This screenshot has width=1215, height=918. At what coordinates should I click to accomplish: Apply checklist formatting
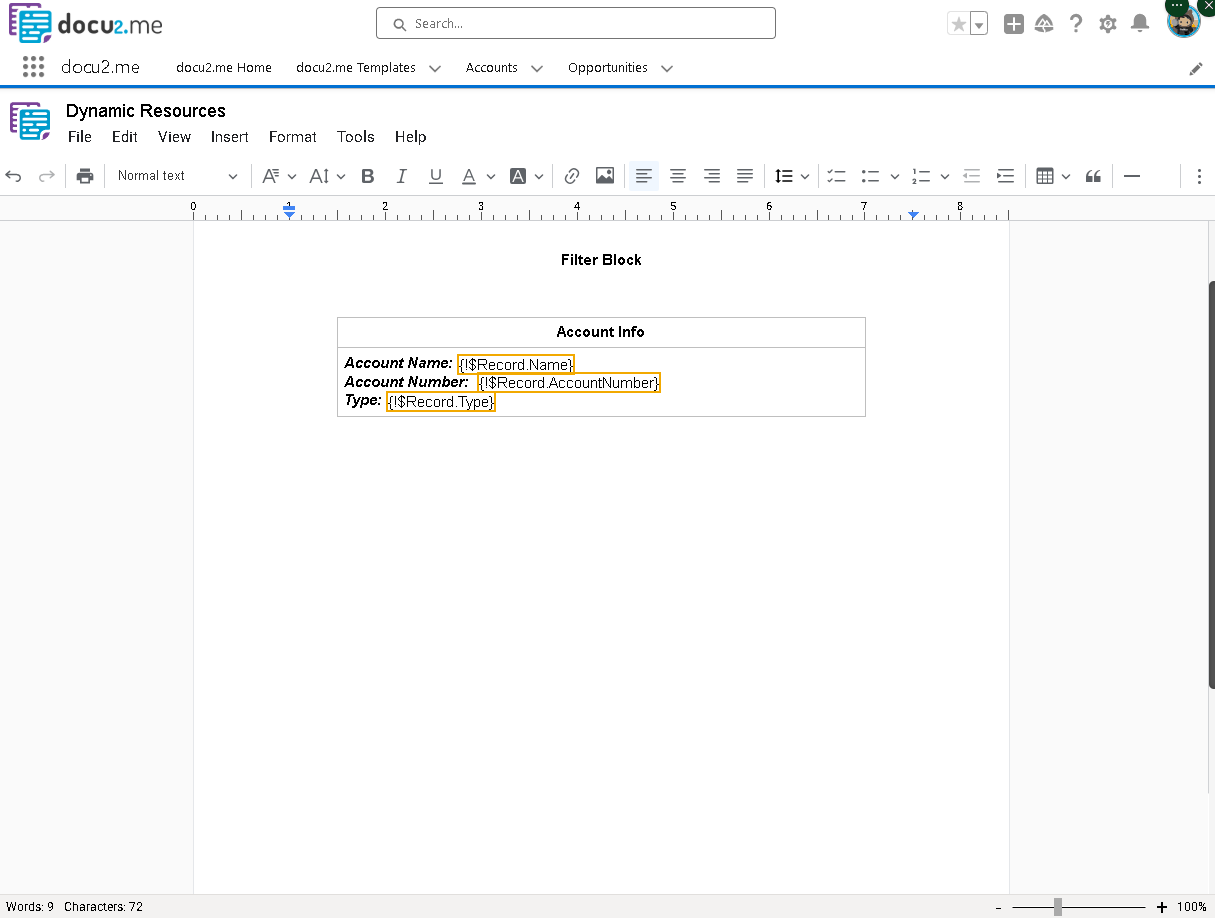tap(837, 176)
